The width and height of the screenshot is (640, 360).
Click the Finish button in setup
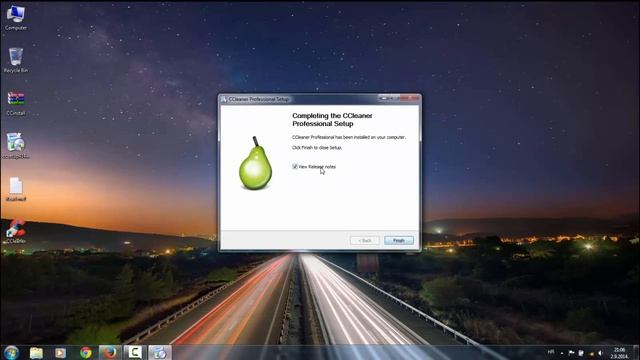(398, 240)
